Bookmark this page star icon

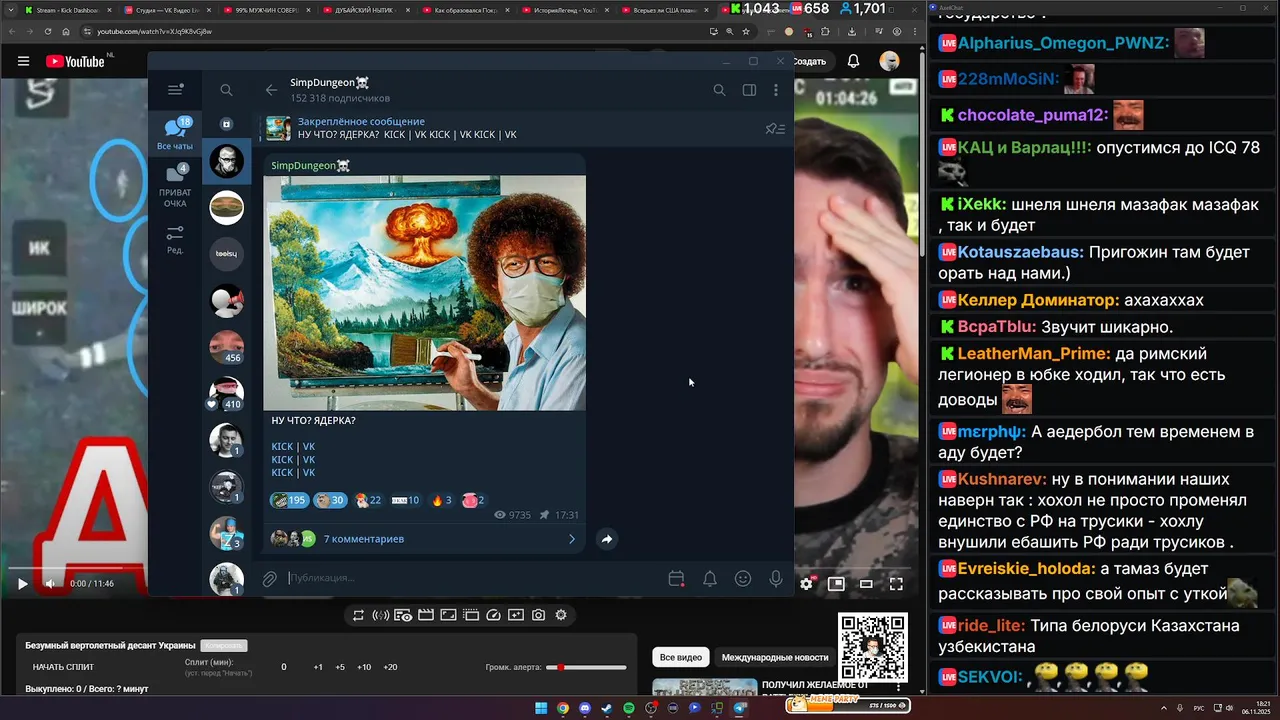click(x=746, y=31)
